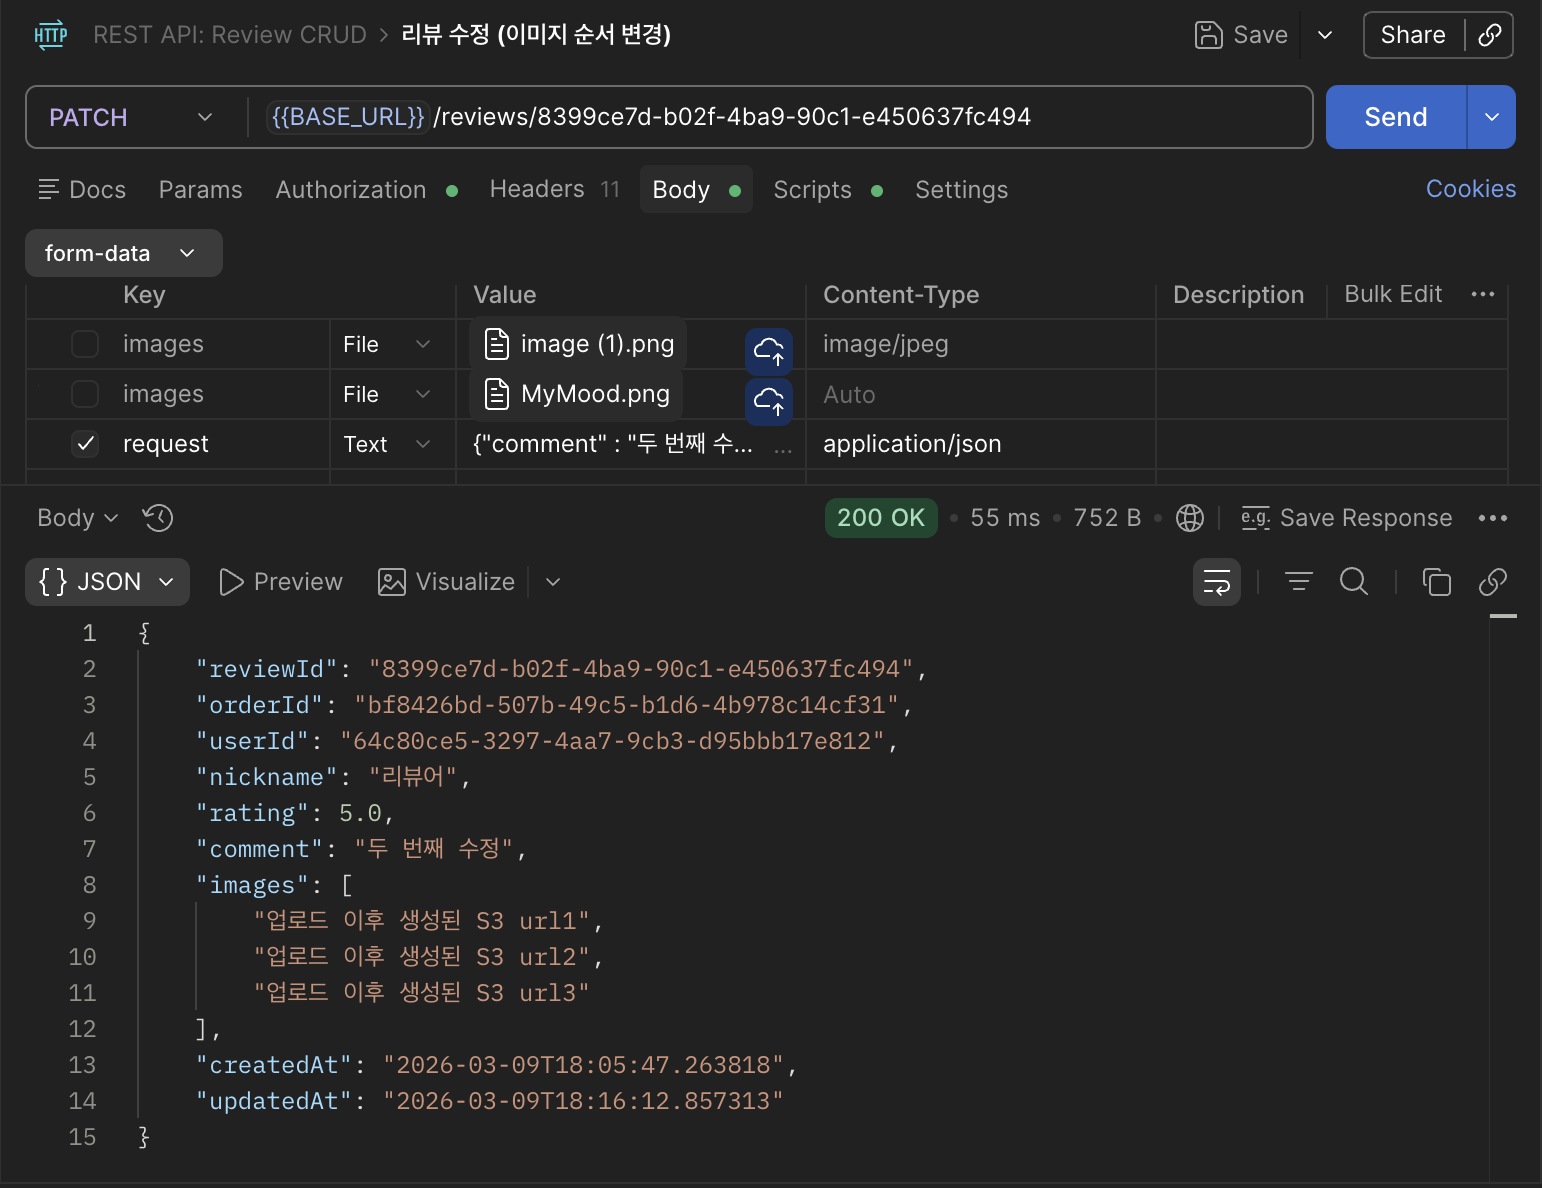
Task: Select the Body request tab
Action: point(696,190)
